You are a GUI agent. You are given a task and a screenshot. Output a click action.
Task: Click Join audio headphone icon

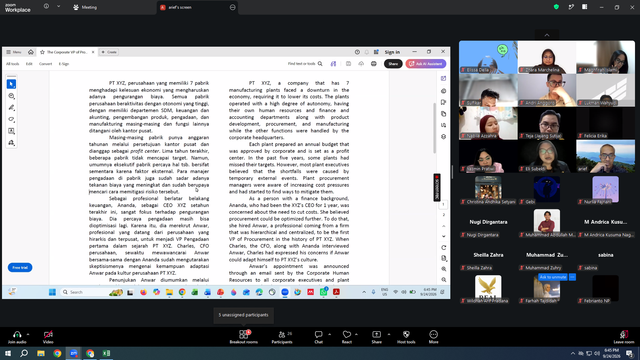[17, 337]
